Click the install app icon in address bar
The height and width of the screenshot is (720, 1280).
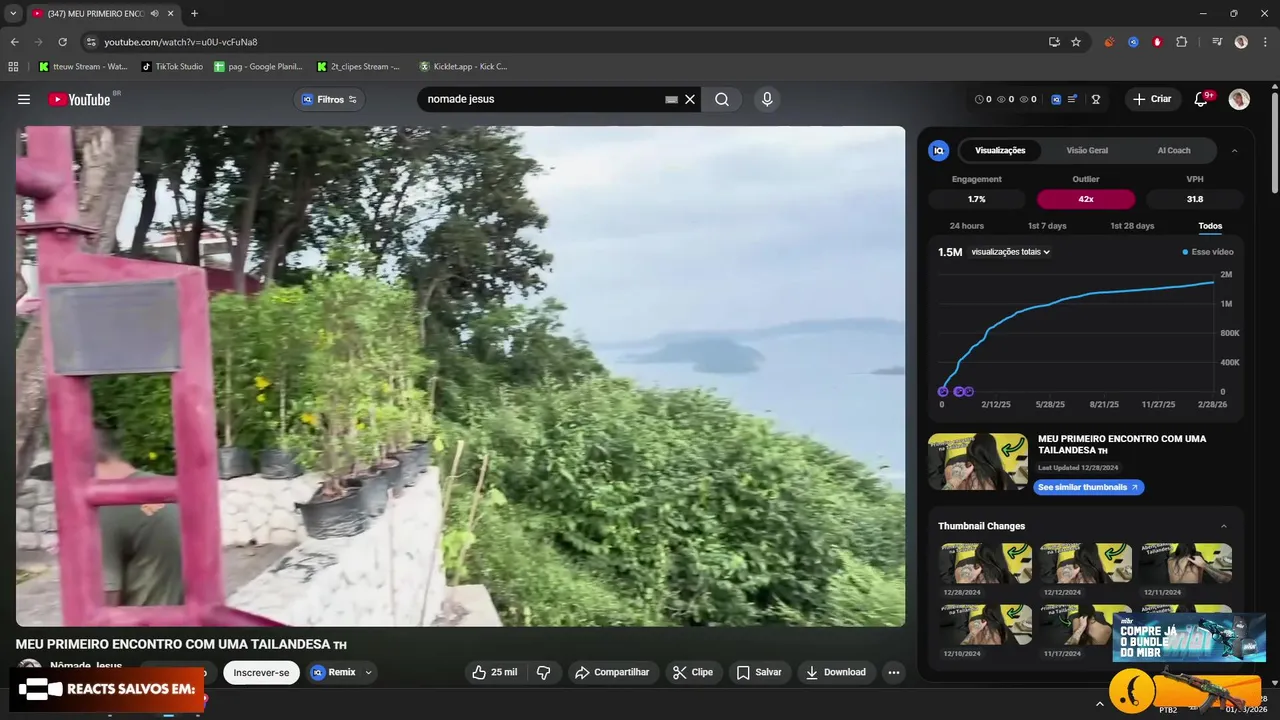[1054, 42]
